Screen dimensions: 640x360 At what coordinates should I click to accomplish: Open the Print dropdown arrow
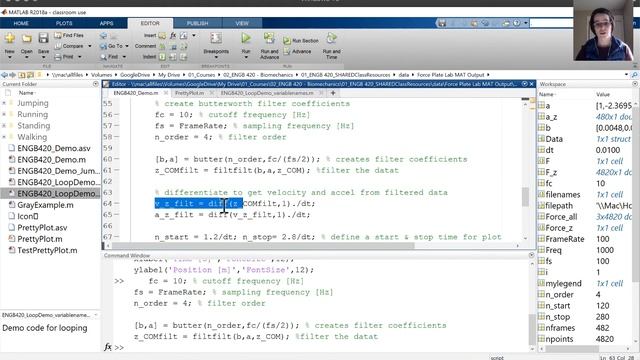80,57
